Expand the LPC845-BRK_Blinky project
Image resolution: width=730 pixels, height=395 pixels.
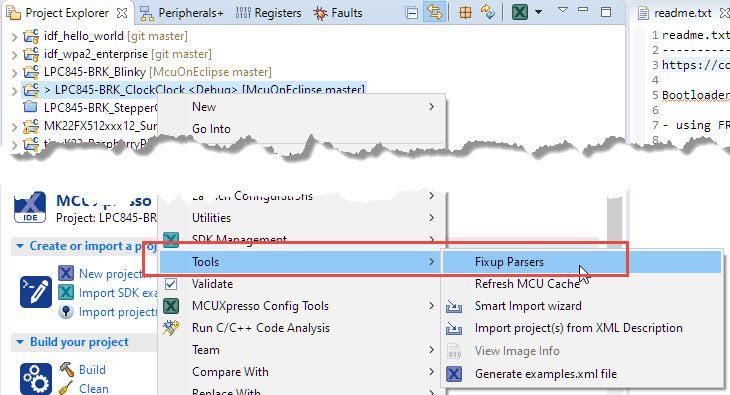(14, 73)
